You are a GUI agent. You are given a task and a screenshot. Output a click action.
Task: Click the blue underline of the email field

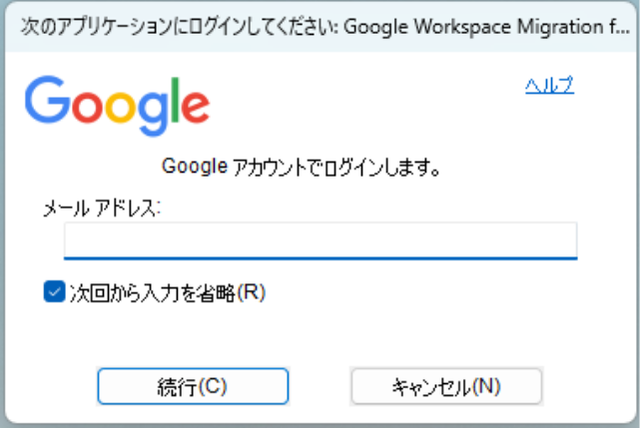pos(320,258)
